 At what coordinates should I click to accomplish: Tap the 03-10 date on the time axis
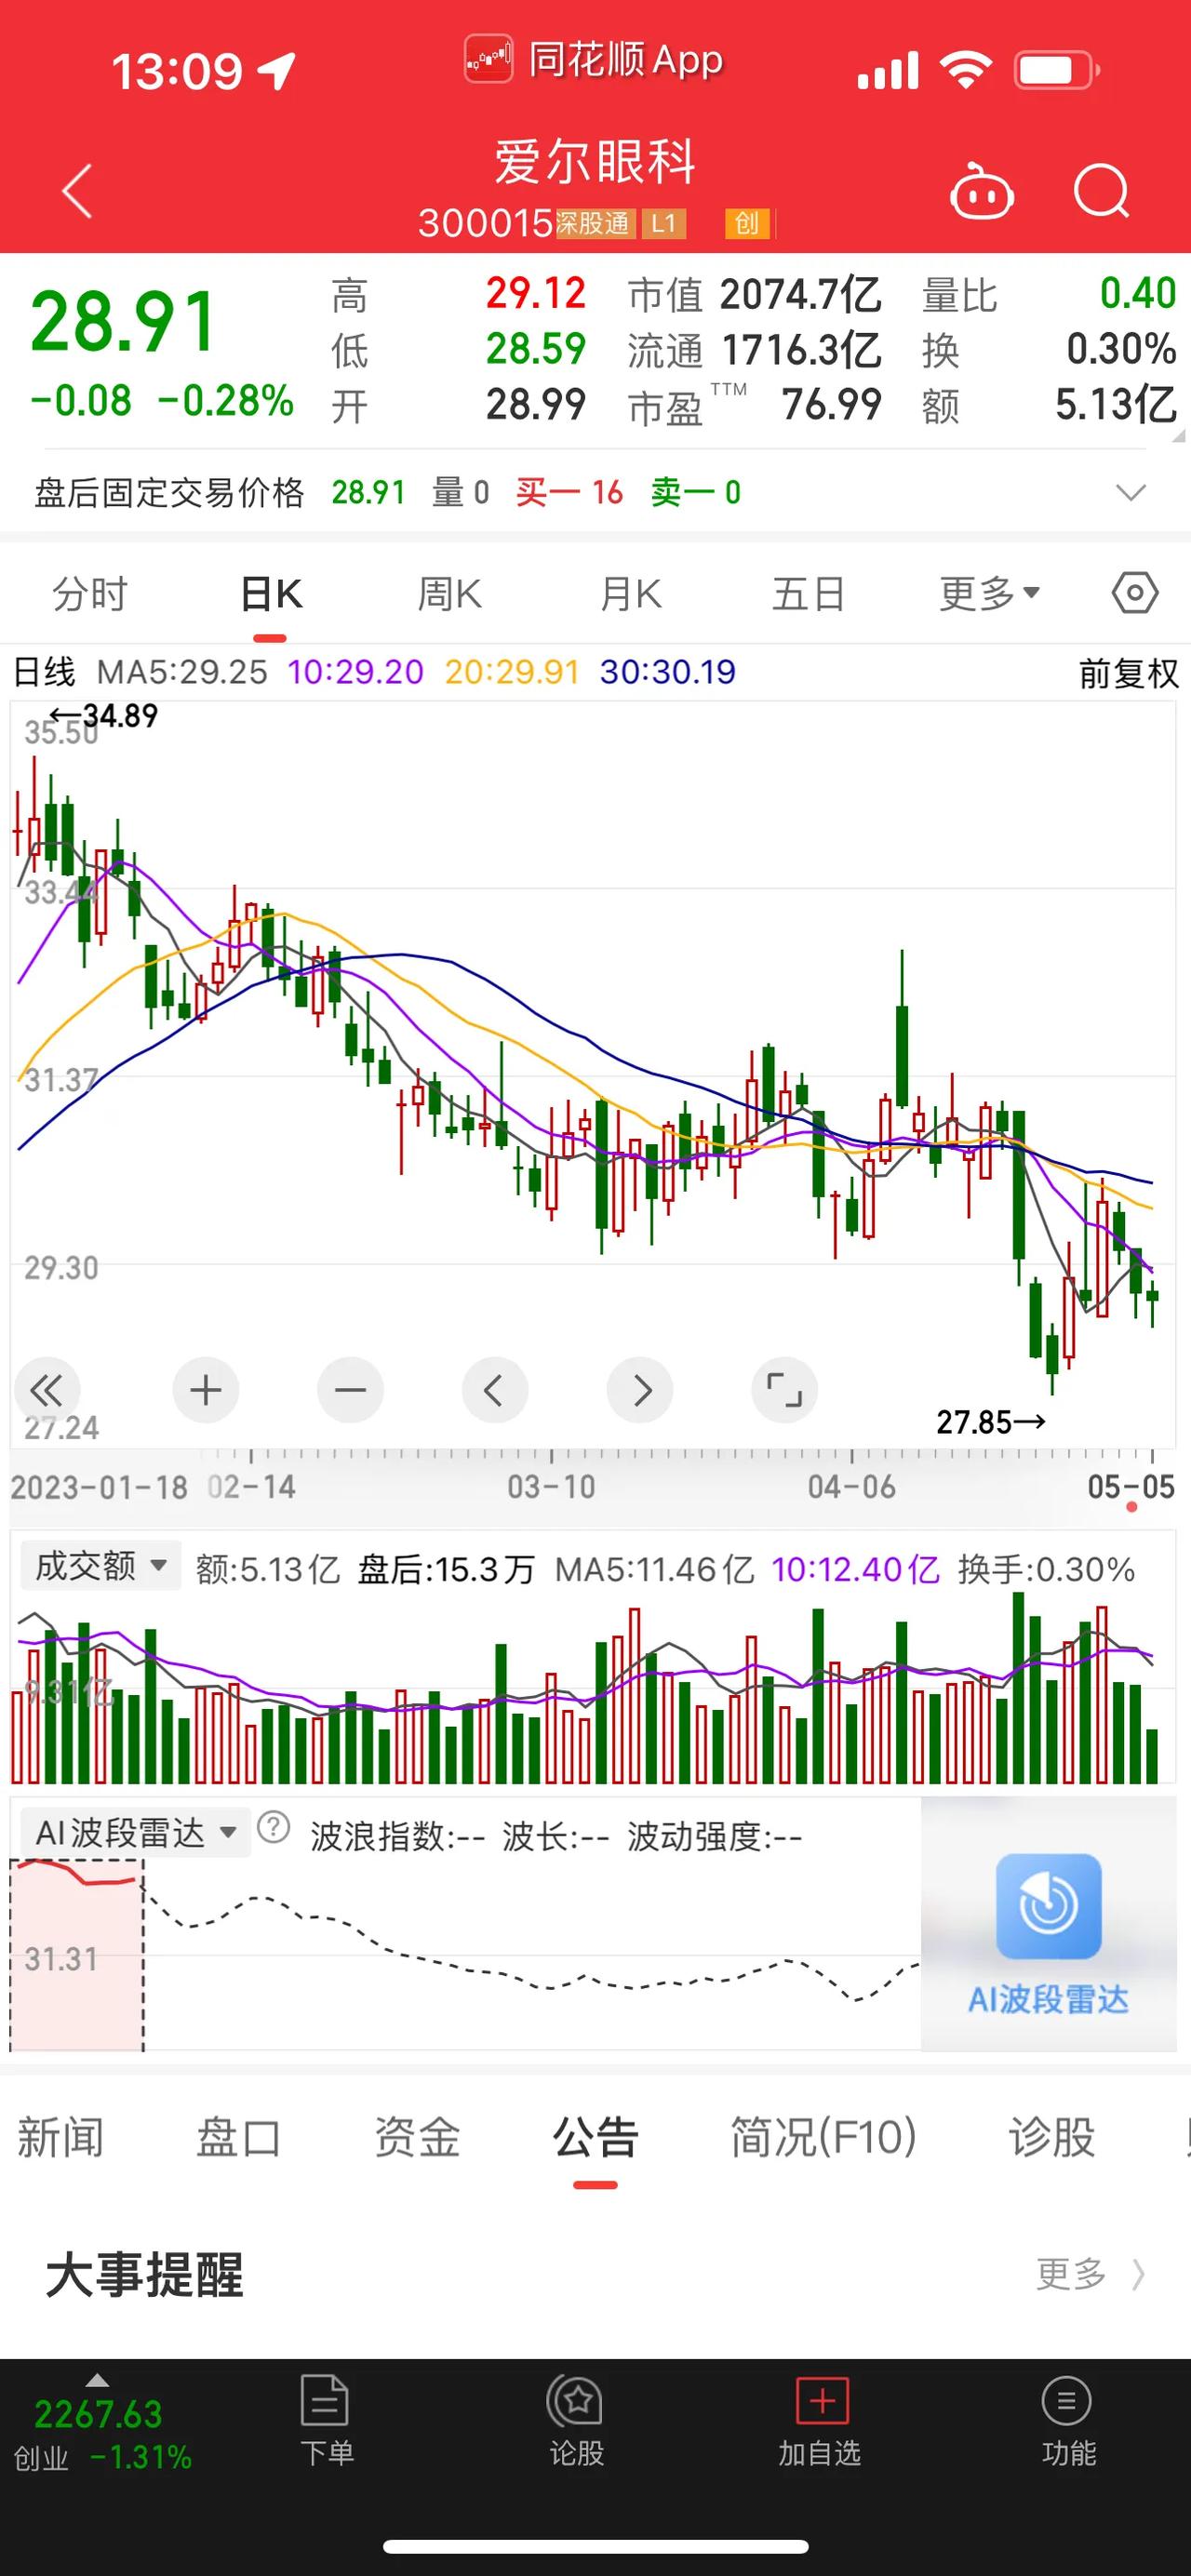point(551,1487)
